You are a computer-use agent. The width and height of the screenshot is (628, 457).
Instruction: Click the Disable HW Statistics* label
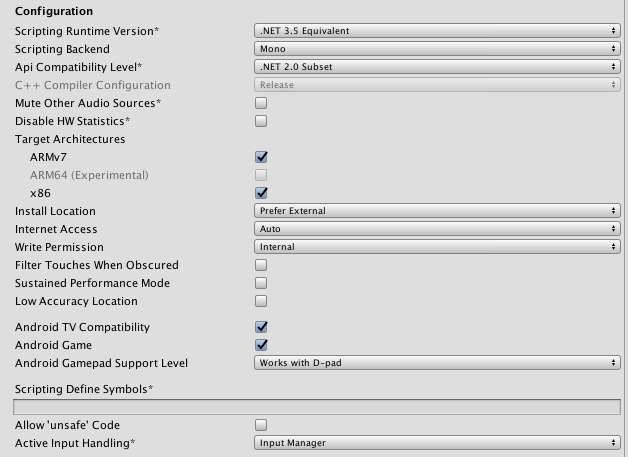tap(72, 121)
